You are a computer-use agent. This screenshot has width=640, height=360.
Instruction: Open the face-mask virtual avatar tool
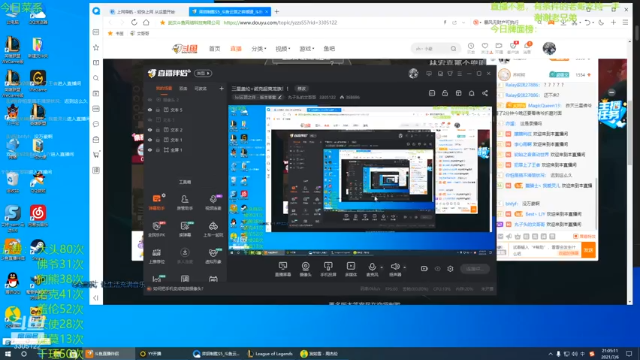[x=213, y=256]
